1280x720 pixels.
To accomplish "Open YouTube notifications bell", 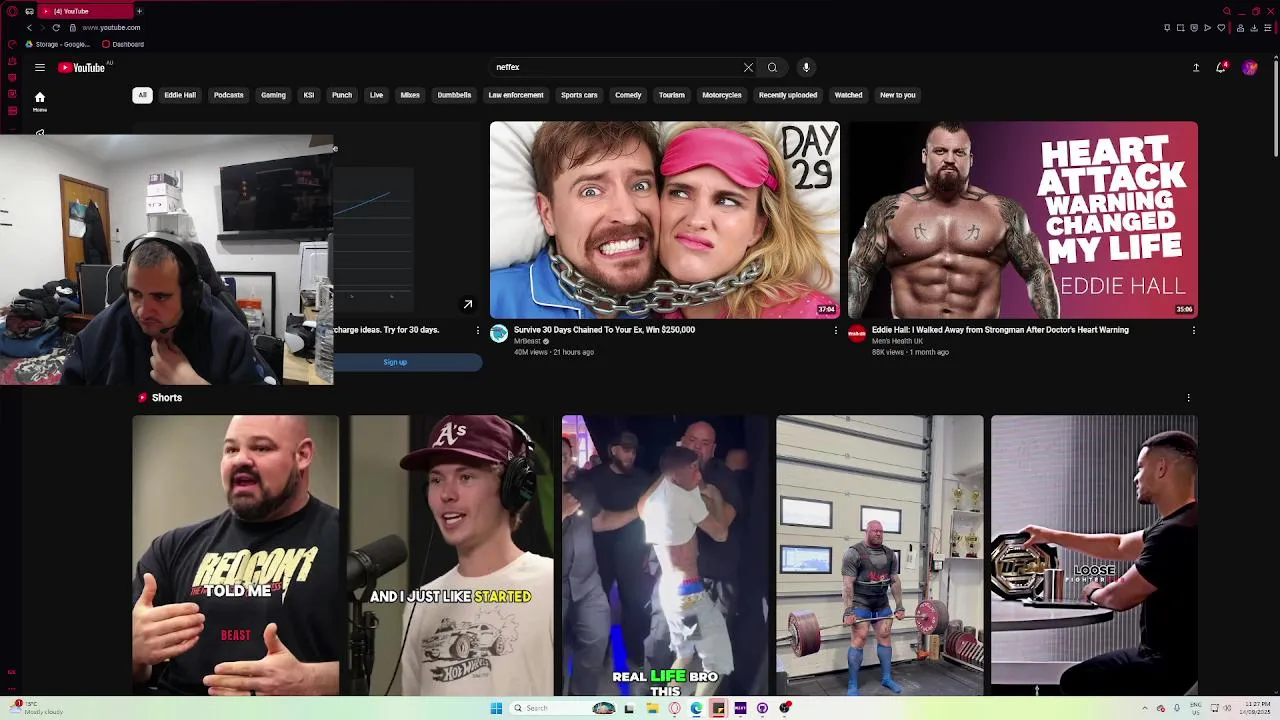I will pyautogui.click(x=1221, y=67).
